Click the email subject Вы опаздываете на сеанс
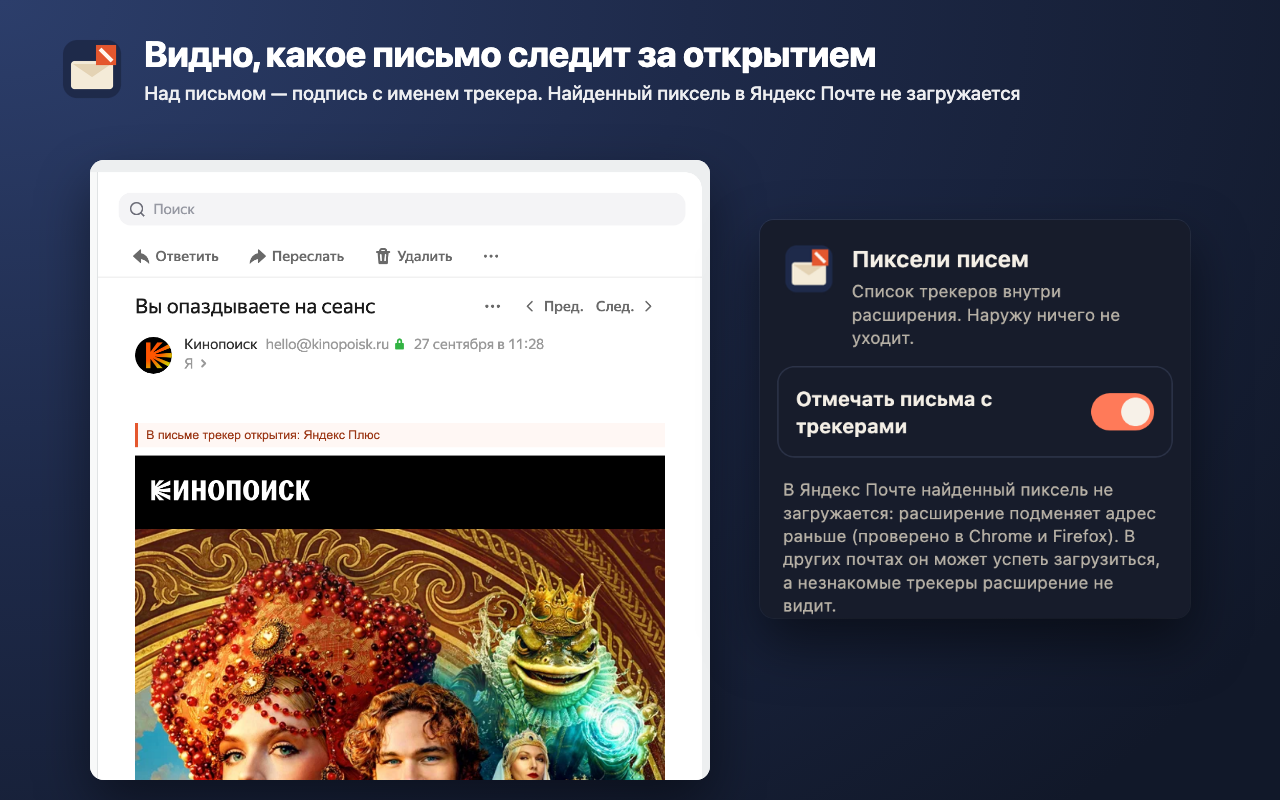 click(255, 306)
